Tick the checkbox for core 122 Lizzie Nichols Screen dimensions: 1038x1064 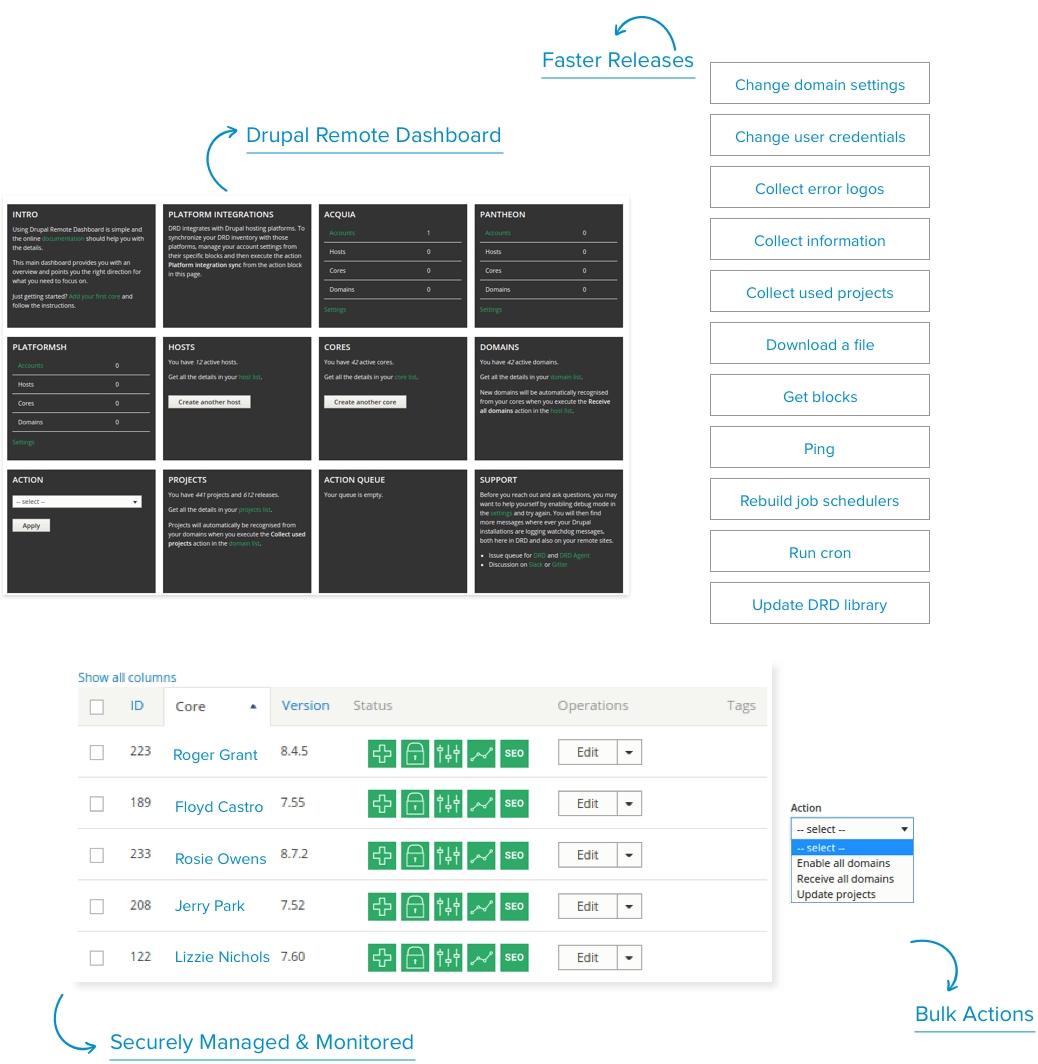click(x=97, y=958)
